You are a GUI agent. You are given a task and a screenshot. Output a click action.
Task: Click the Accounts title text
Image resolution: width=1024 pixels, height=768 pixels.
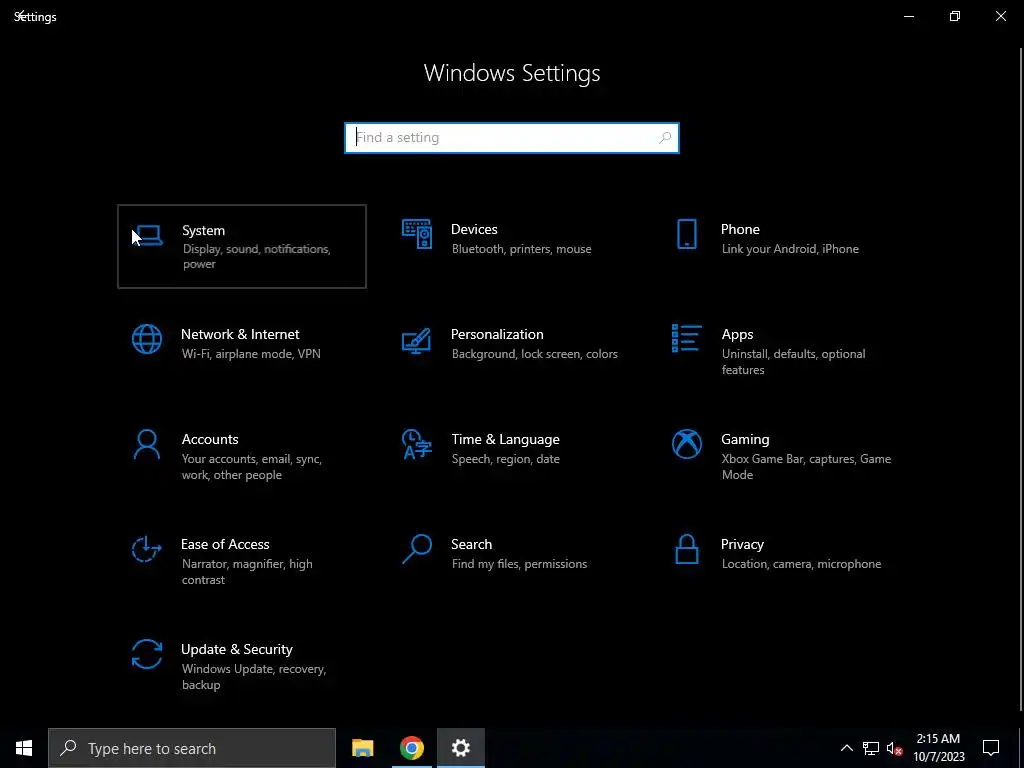210,440
